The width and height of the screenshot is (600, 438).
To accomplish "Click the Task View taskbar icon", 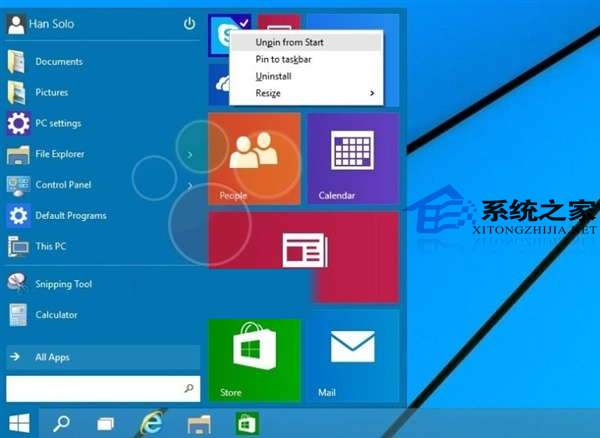I will pyautogui.click(x=105, y=422).
